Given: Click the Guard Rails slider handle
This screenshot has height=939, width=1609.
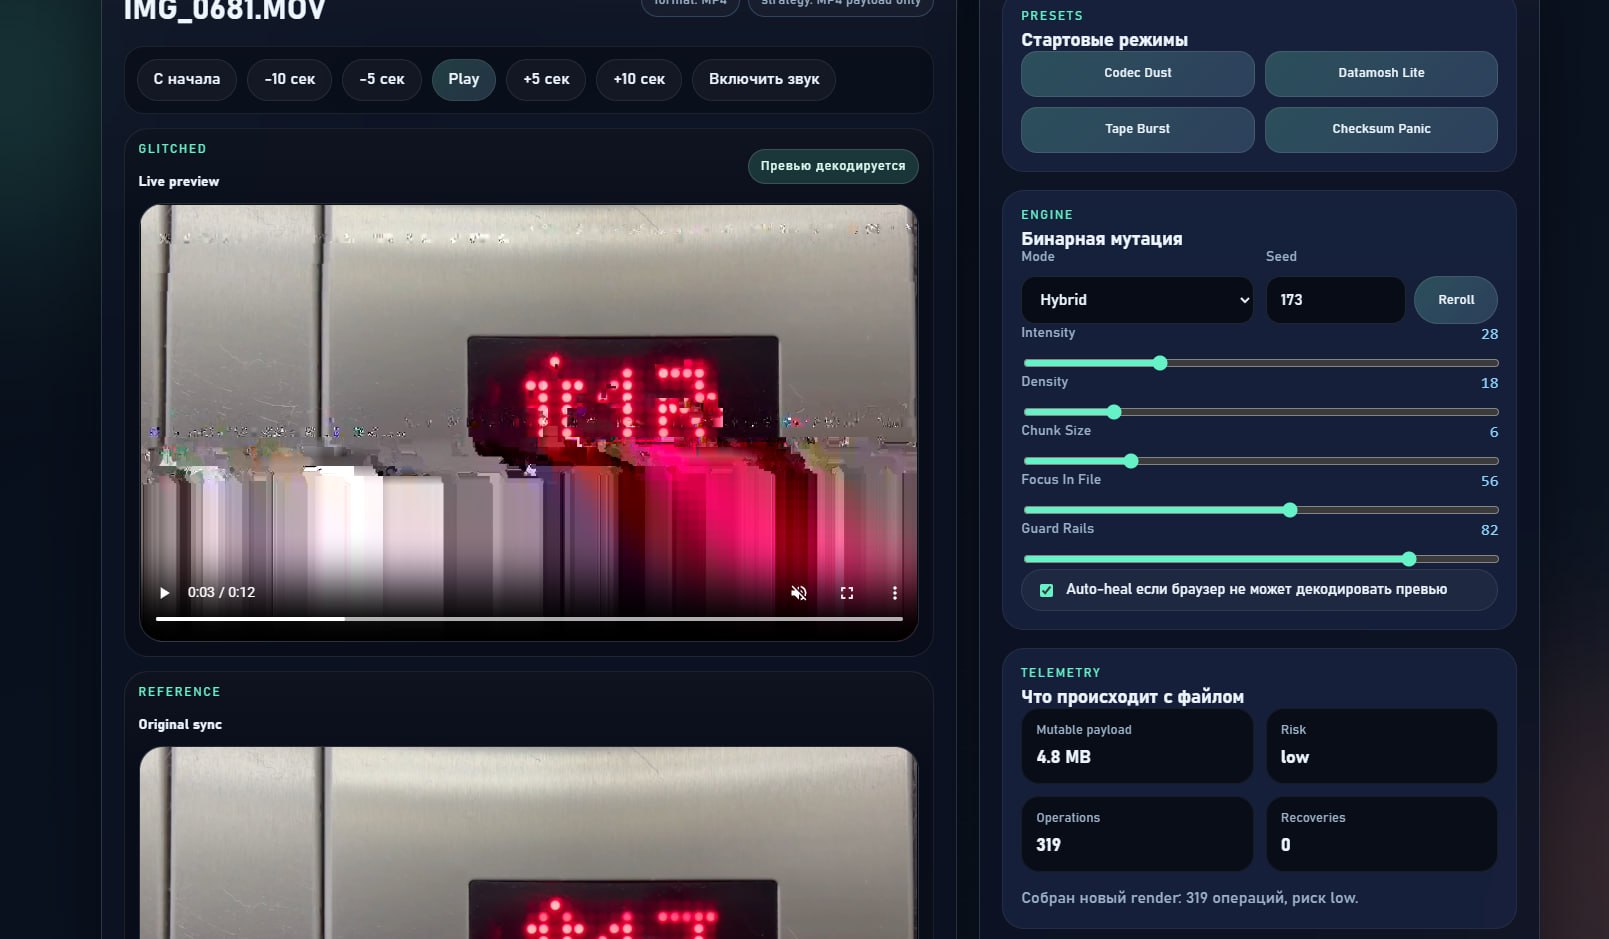Looking at the screenshot, I should coord(1409,559).
